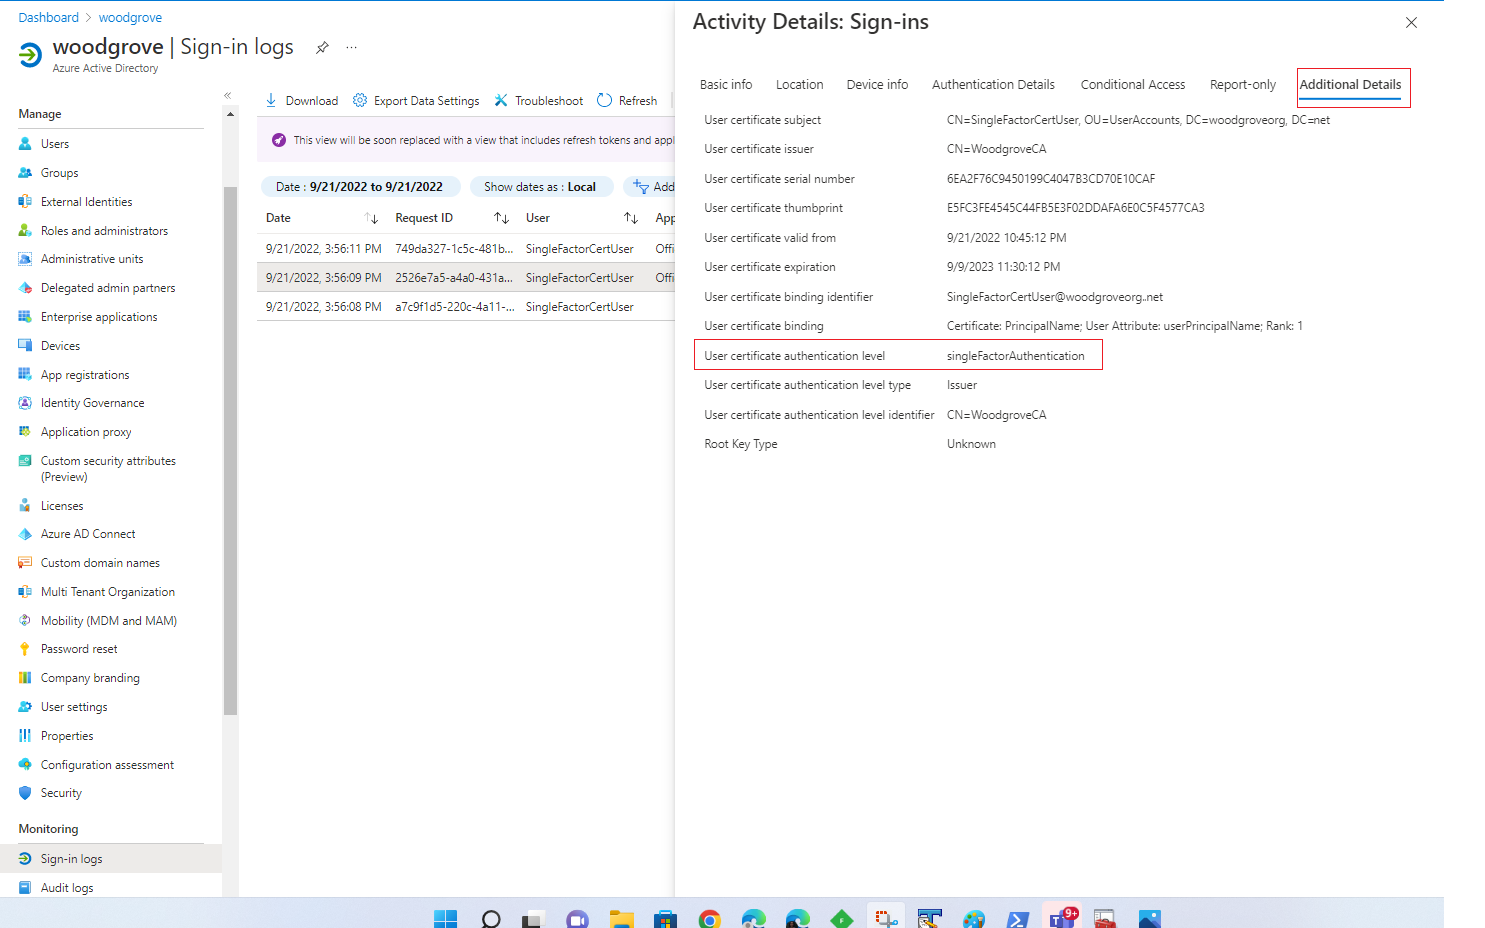The width and height of the screenshot is (1485, 928).
Task: Click request ID 749da327-1c5c-481b
Action: tap(454, 249)
